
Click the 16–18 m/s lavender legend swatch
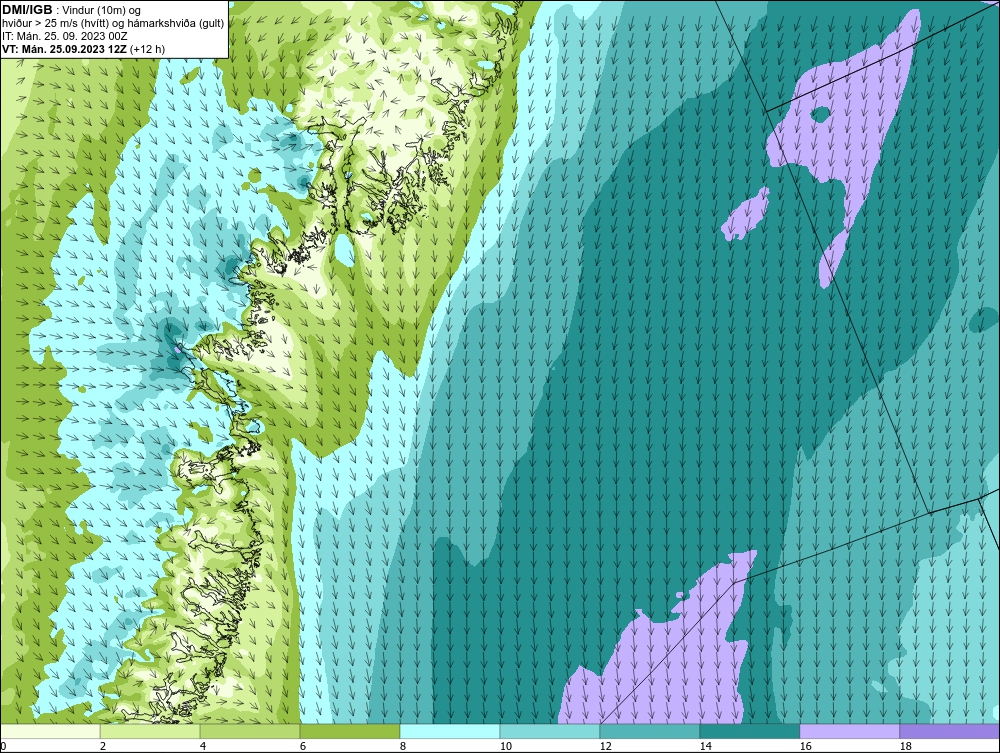(x=849, y=731)
